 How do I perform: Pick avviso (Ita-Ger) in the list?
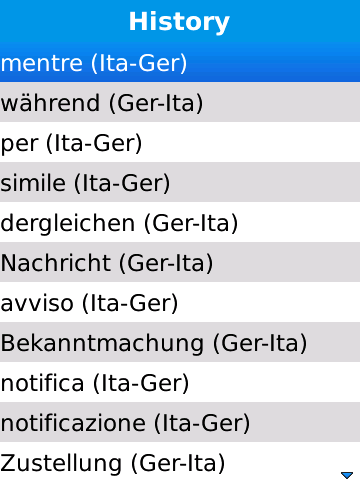[180, 302]
